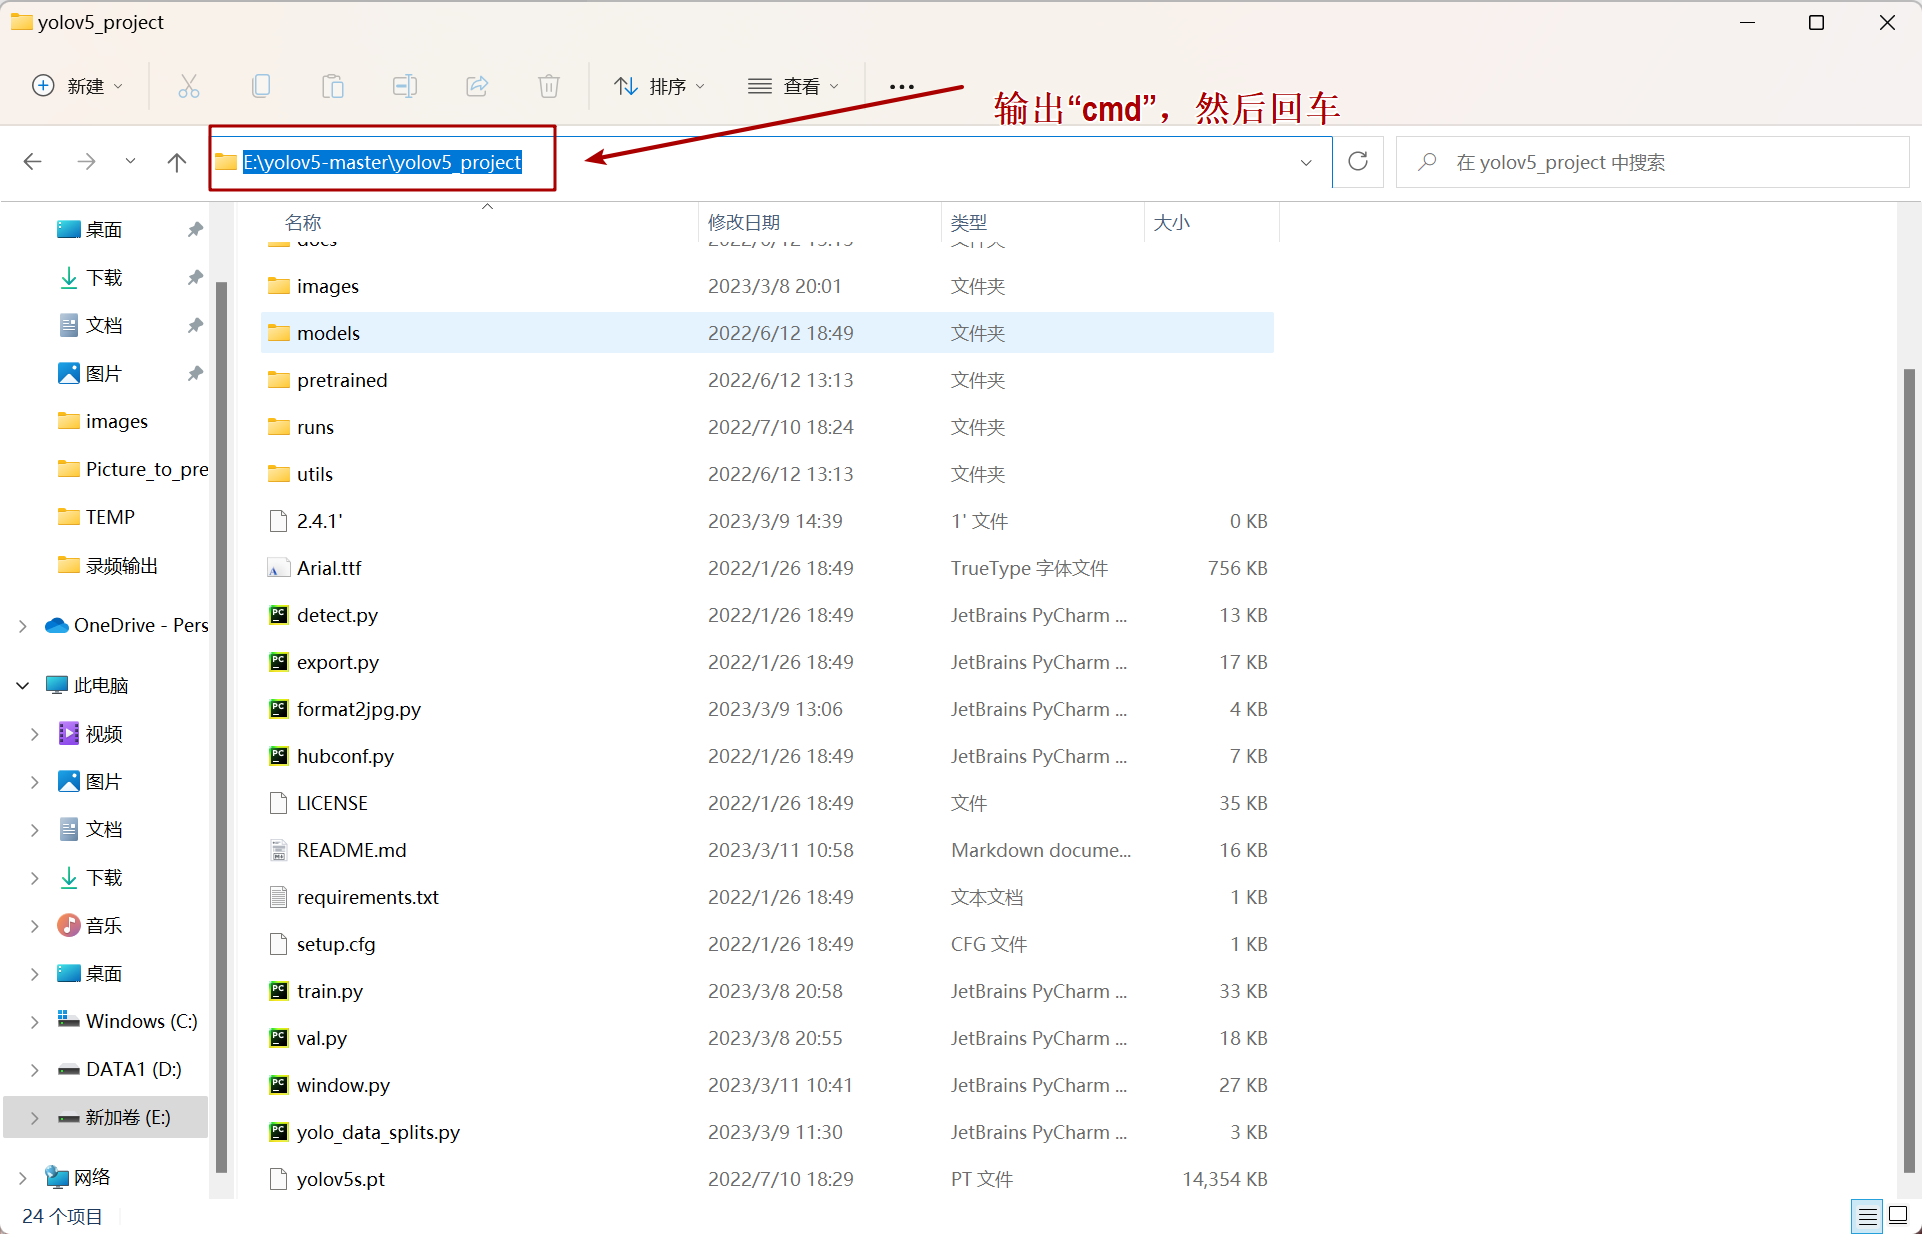Click the Cut scissors icon
This screenshot has width=1922, height=1234.
[x=188, y=86]
